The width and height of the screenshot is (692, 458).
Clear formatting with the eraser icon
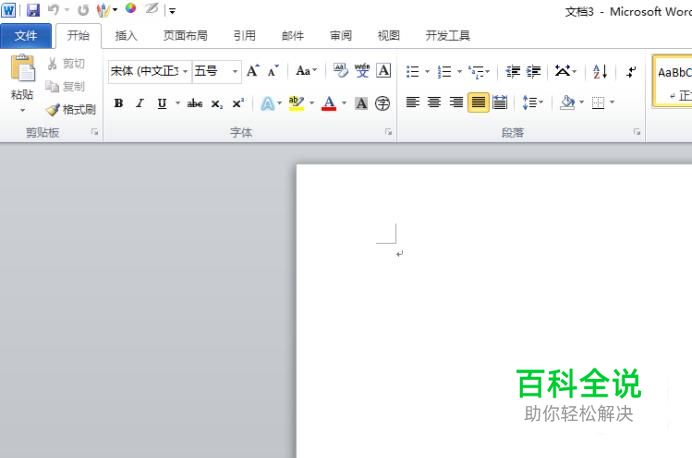(340, 71)
